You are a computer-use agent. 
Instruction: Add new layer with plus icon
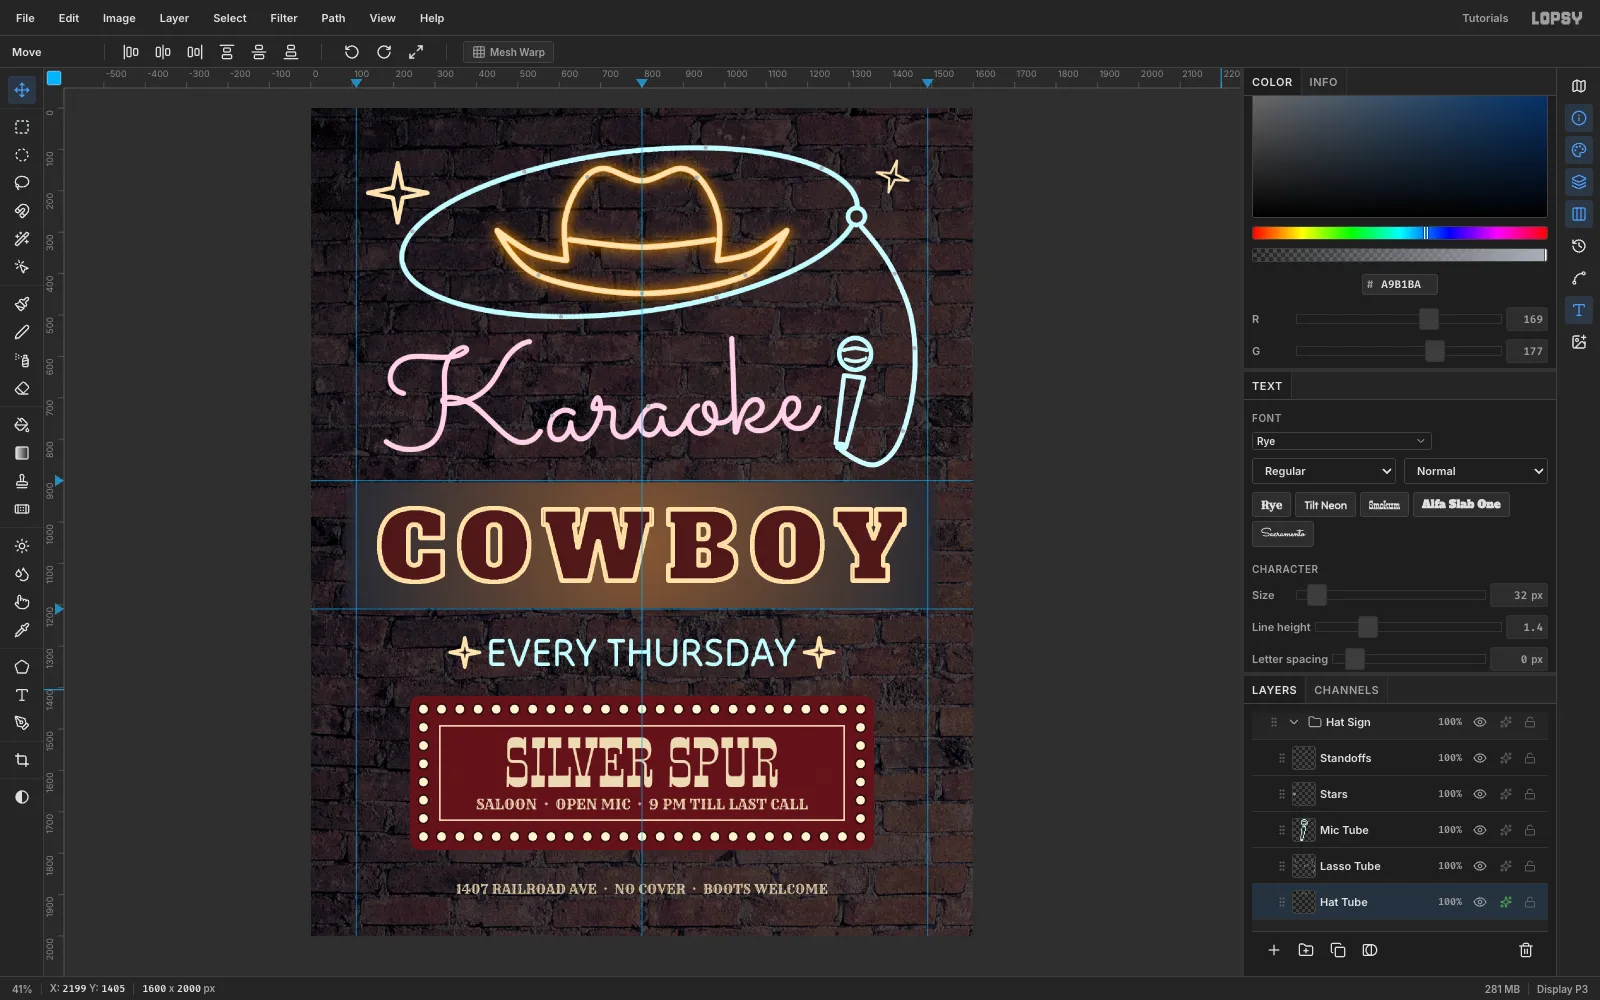click(x=1274, y=950)
